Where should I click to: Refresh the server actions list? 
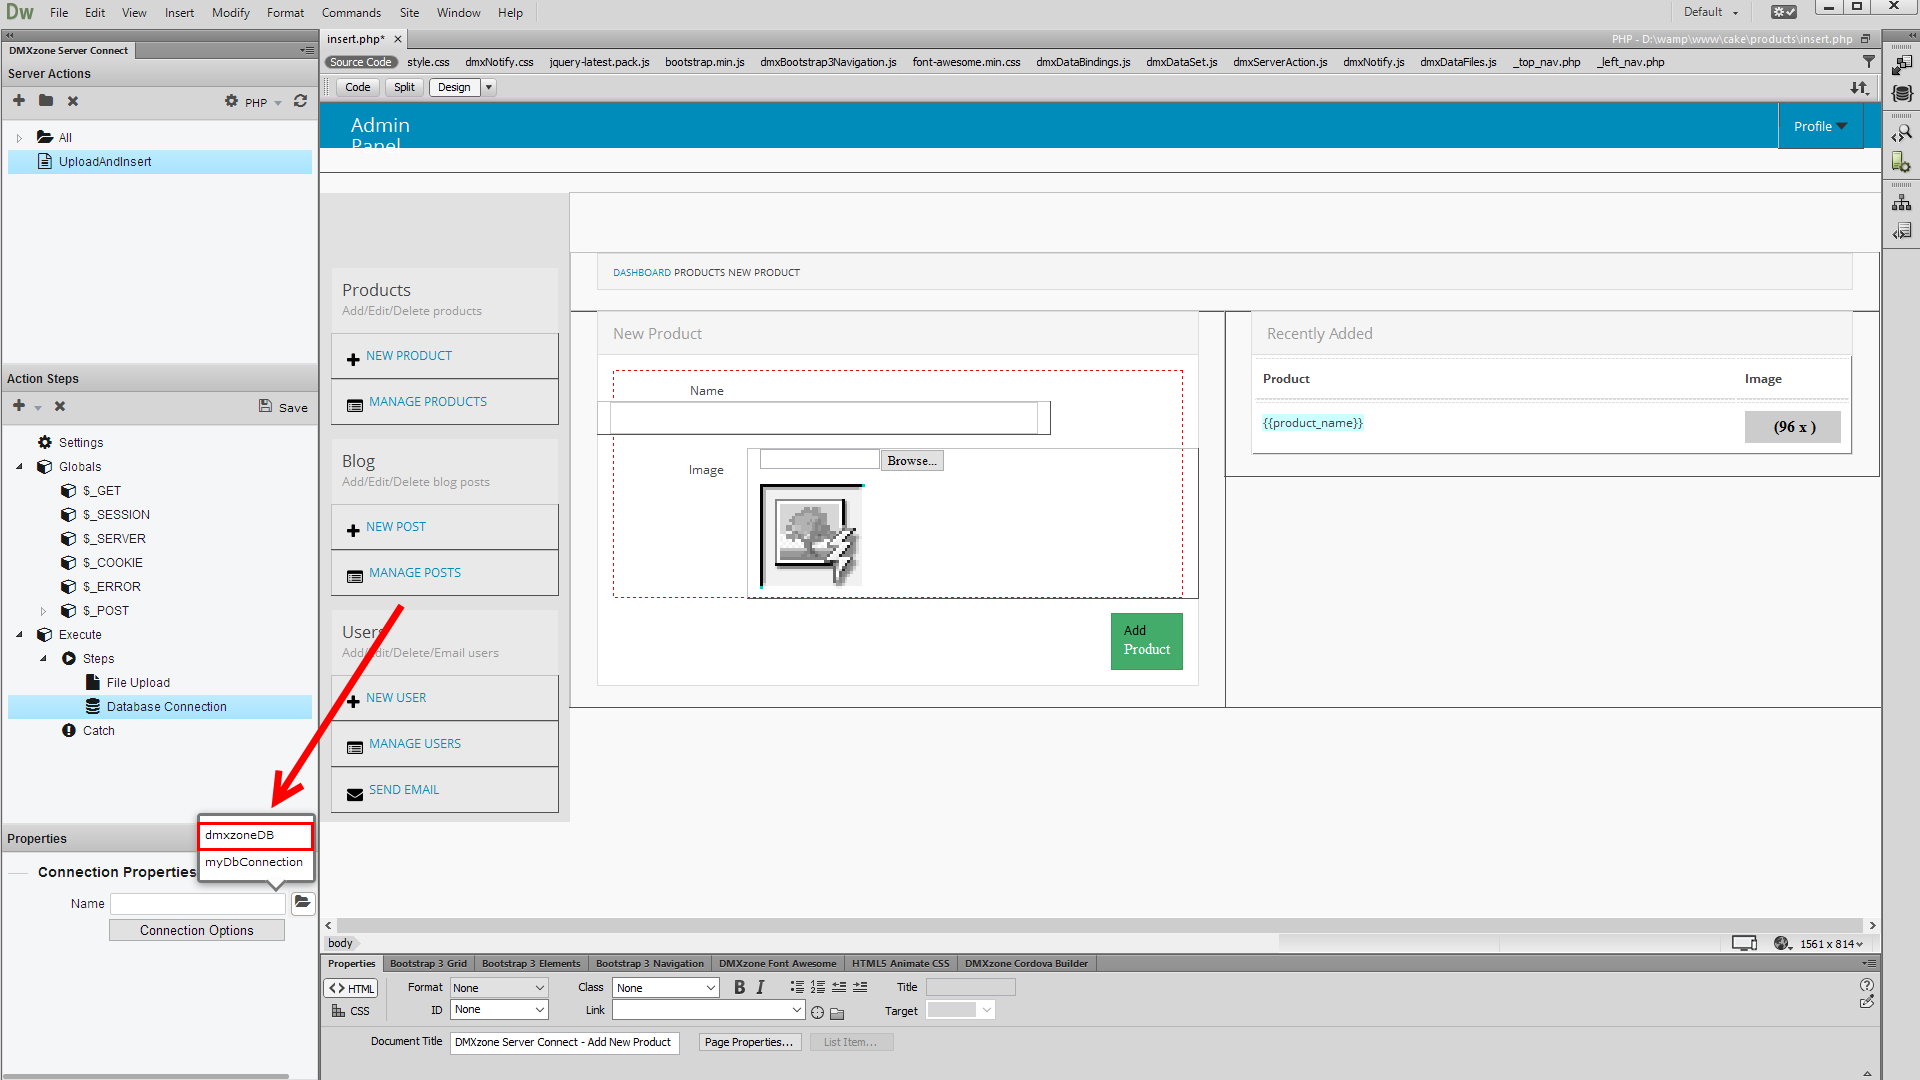(300, 101)
